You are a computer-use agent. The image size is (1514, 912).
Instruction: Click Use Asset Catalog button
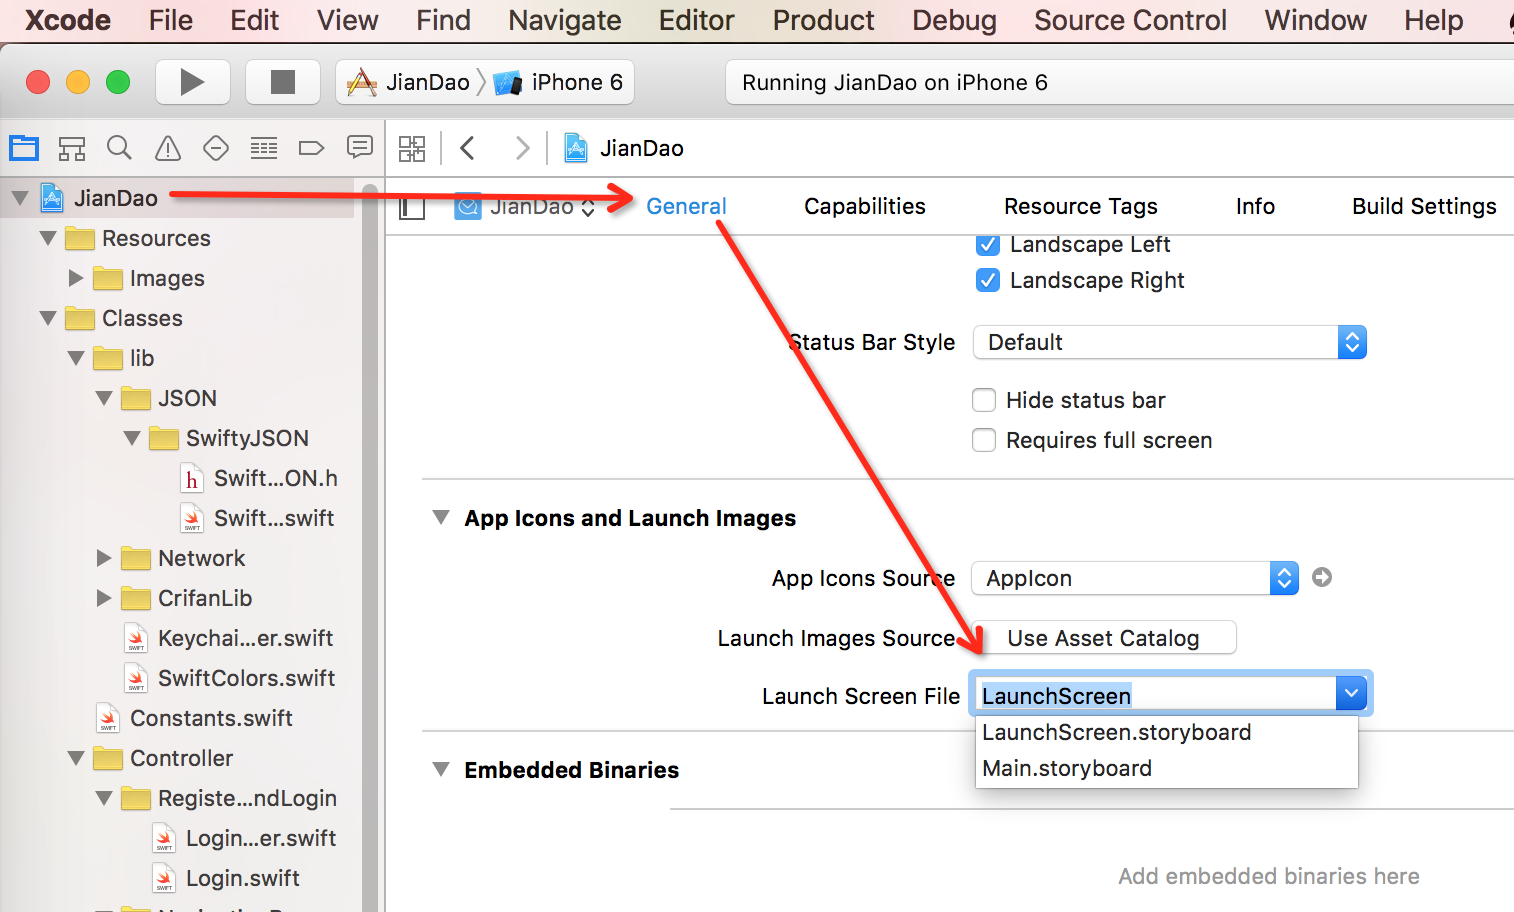point(1103,638)
